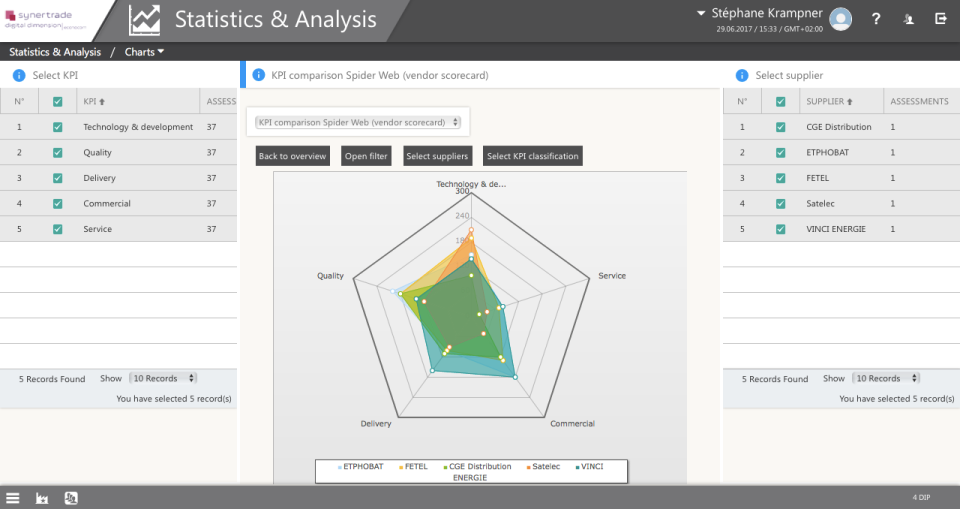Open the help question mark icon
Viewport: 960px width, 509px height.
[x=876, y=18]
